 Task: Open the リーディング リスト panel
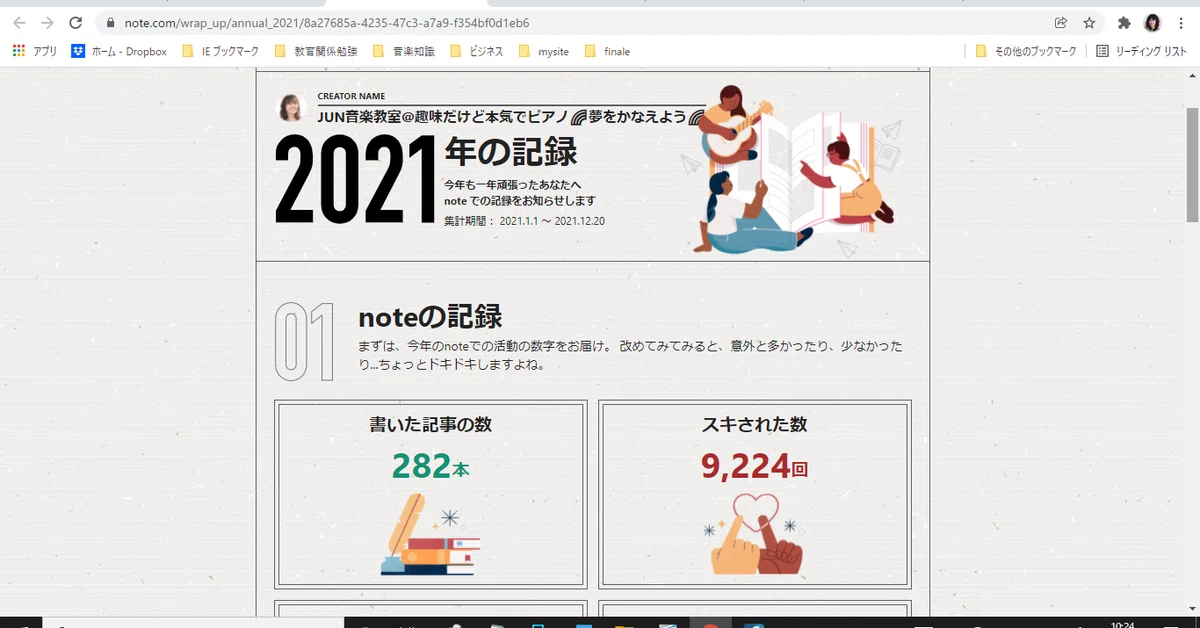(1140, 51)
